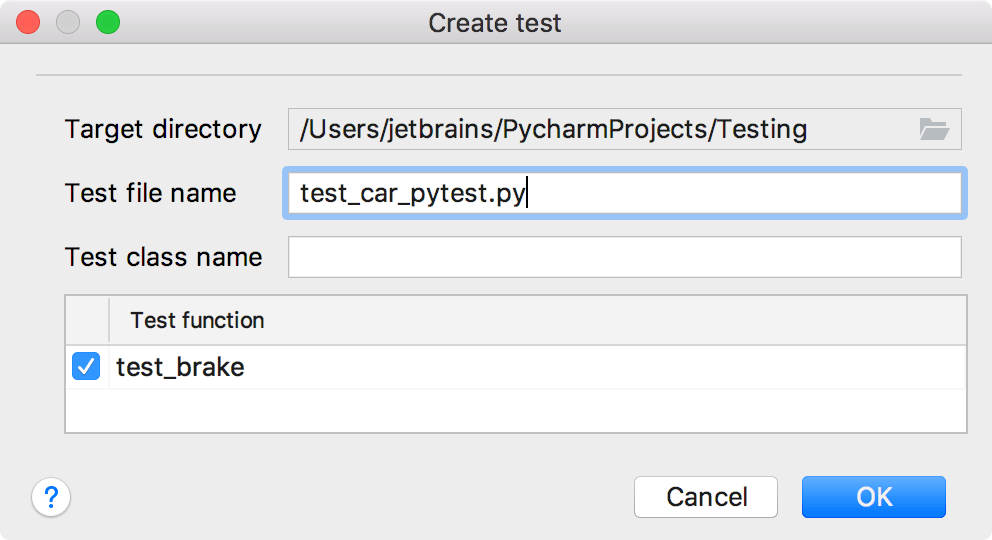Open help with the question mark button
Viewport: 992px width, 540px height.
coord(51,497)
